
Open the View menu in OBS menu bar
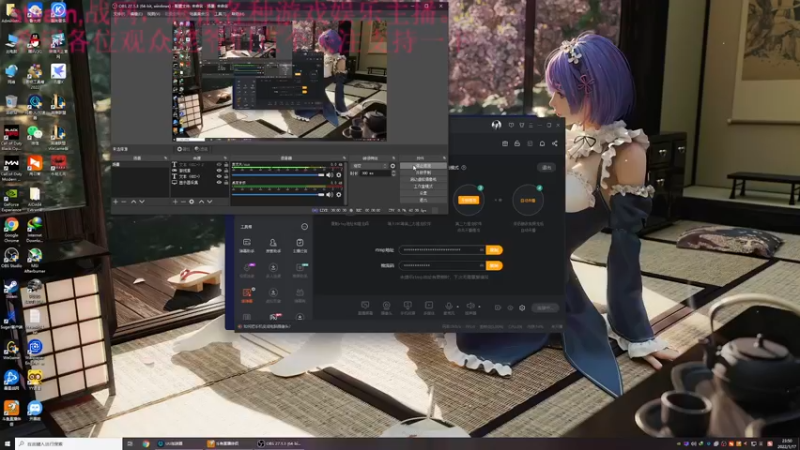point(154,14)
